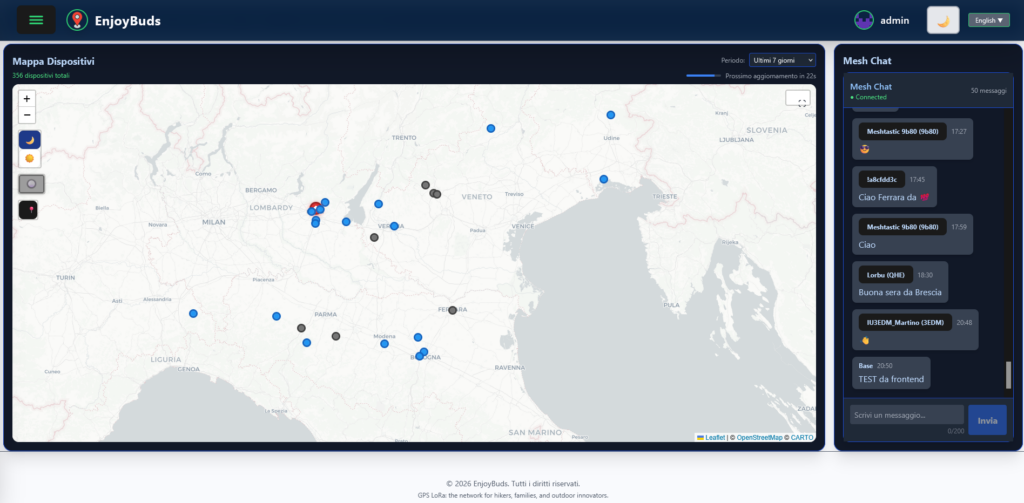This screenshot has height=503, width=1024.
Task: Open the English language dropdown
Action: [988, 20]
